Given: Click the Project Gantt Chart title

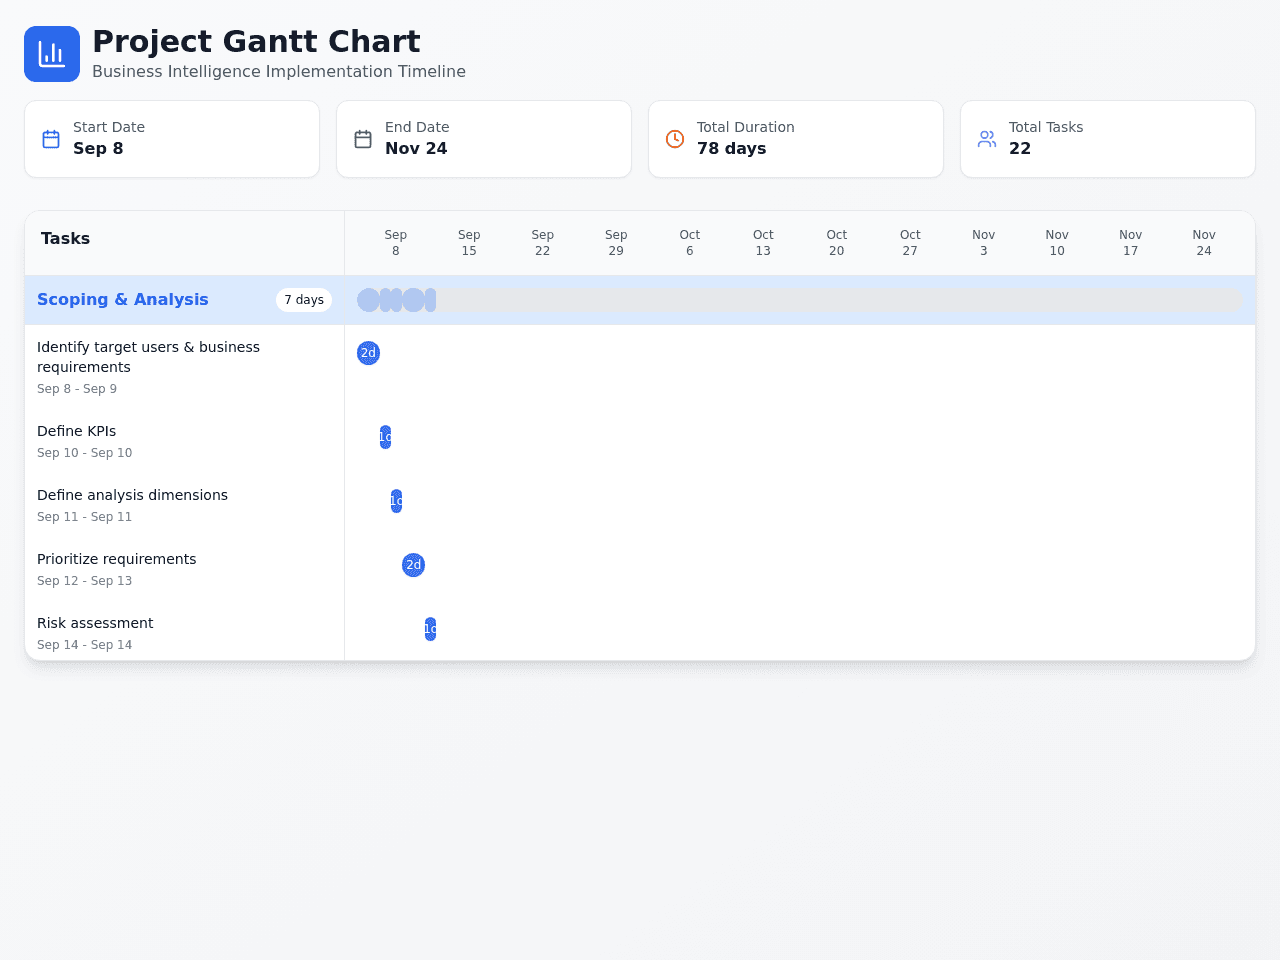Looking at the screenshot, I should point(256,41).
